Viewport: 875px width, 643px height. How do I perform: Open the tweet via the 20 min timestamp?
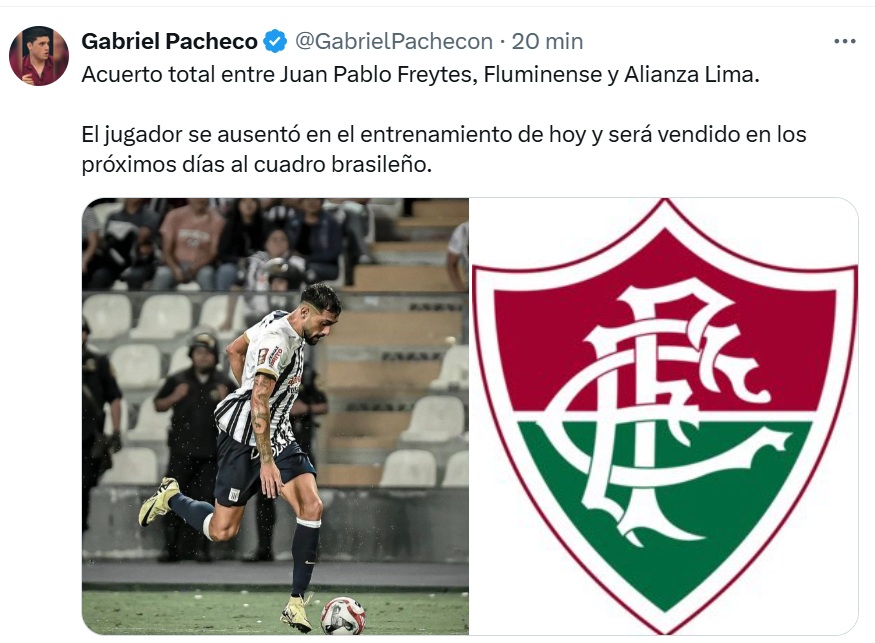[x=547, y=41]
